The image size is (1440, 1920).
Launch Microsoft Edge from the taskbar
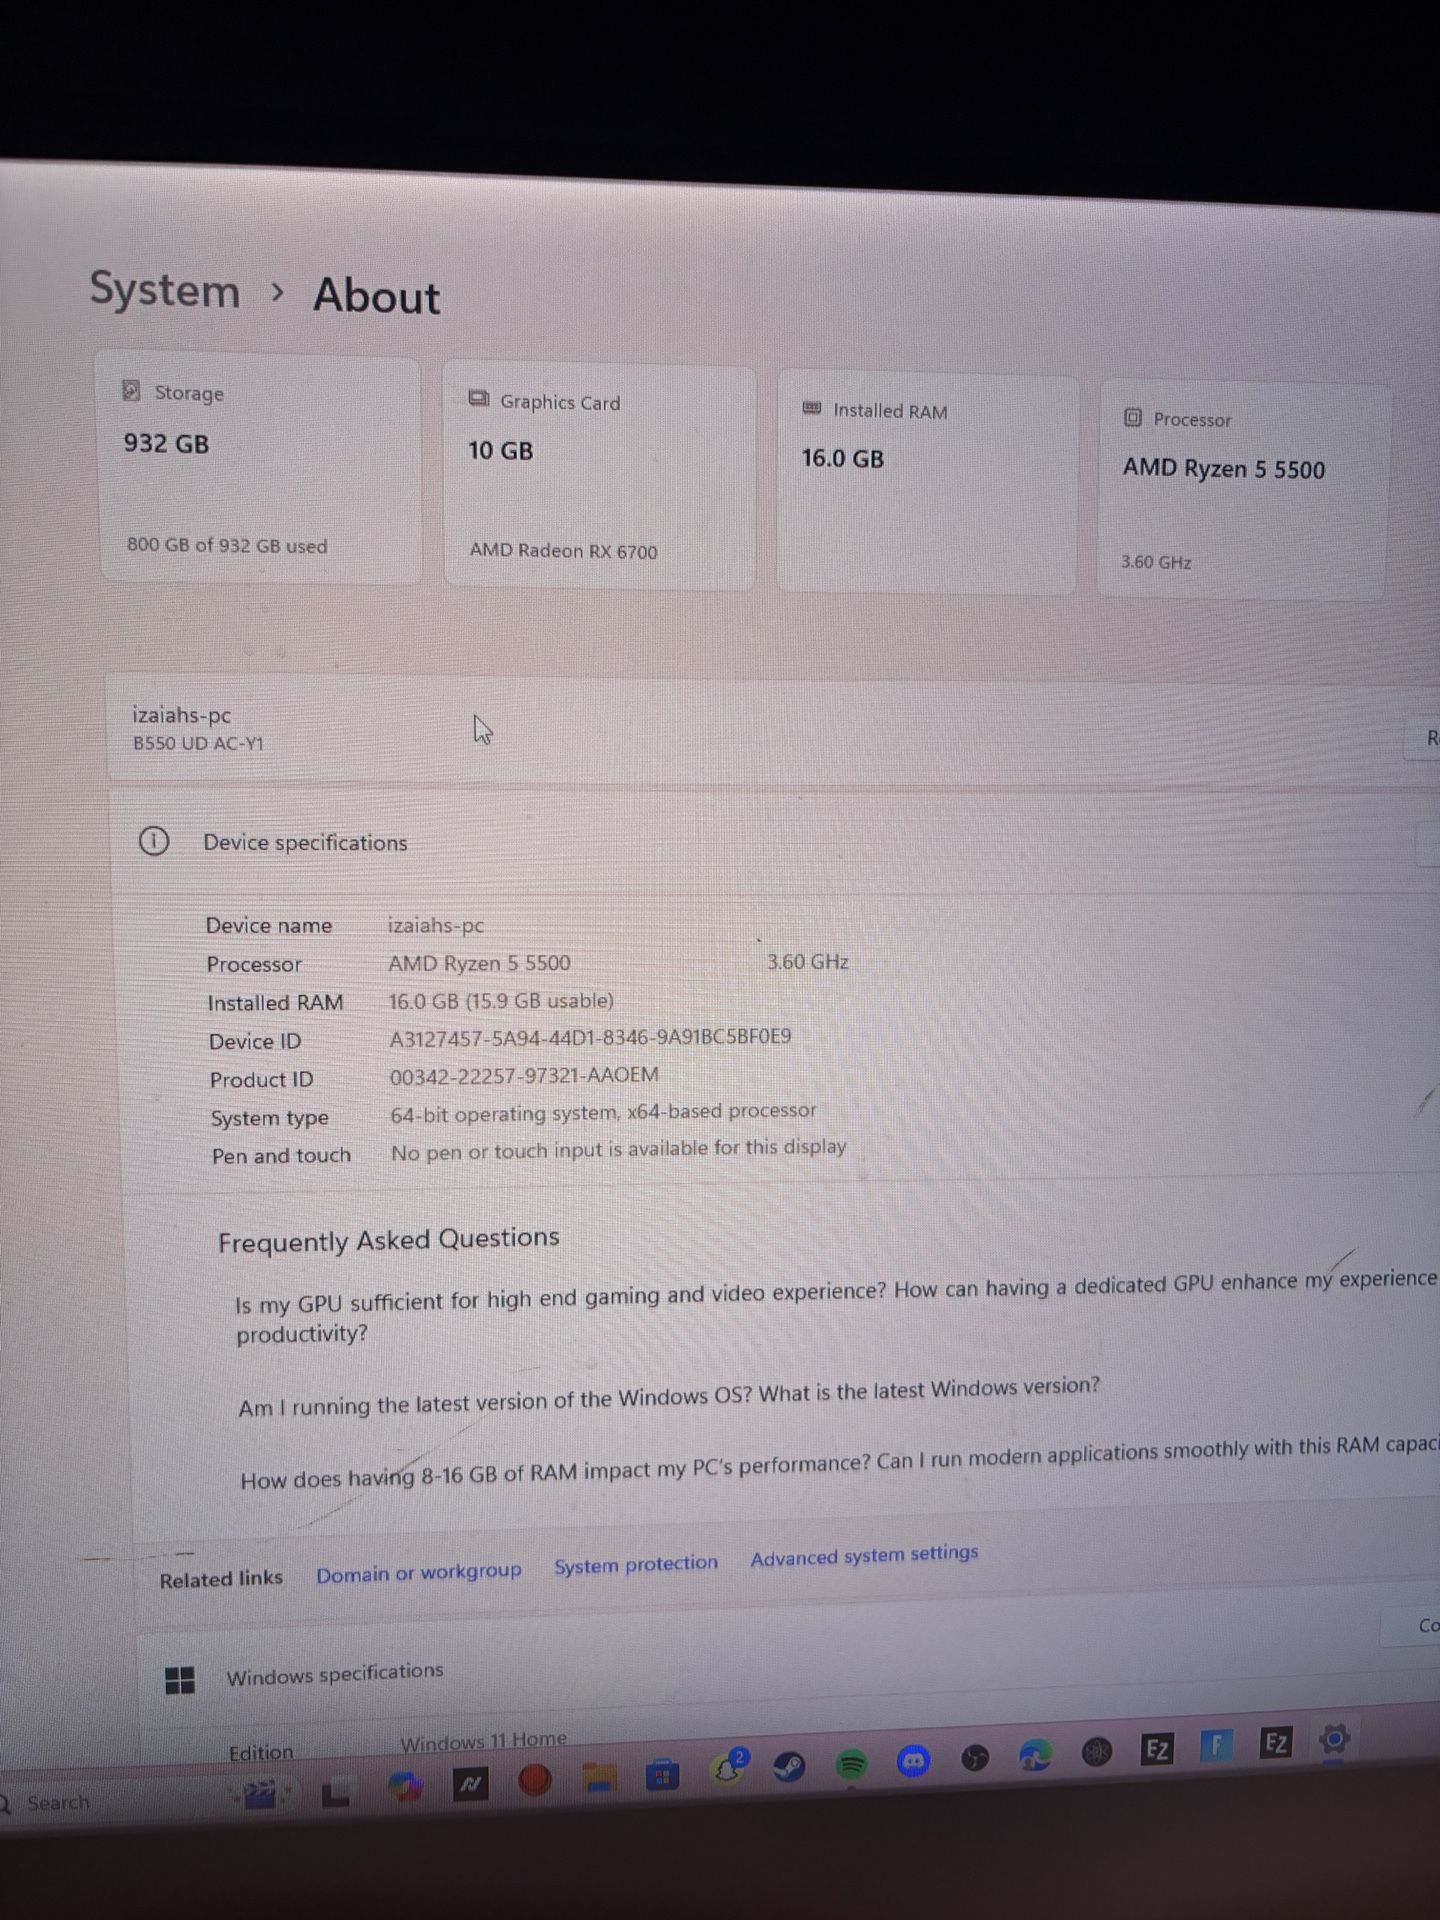click(1036, 1755)
